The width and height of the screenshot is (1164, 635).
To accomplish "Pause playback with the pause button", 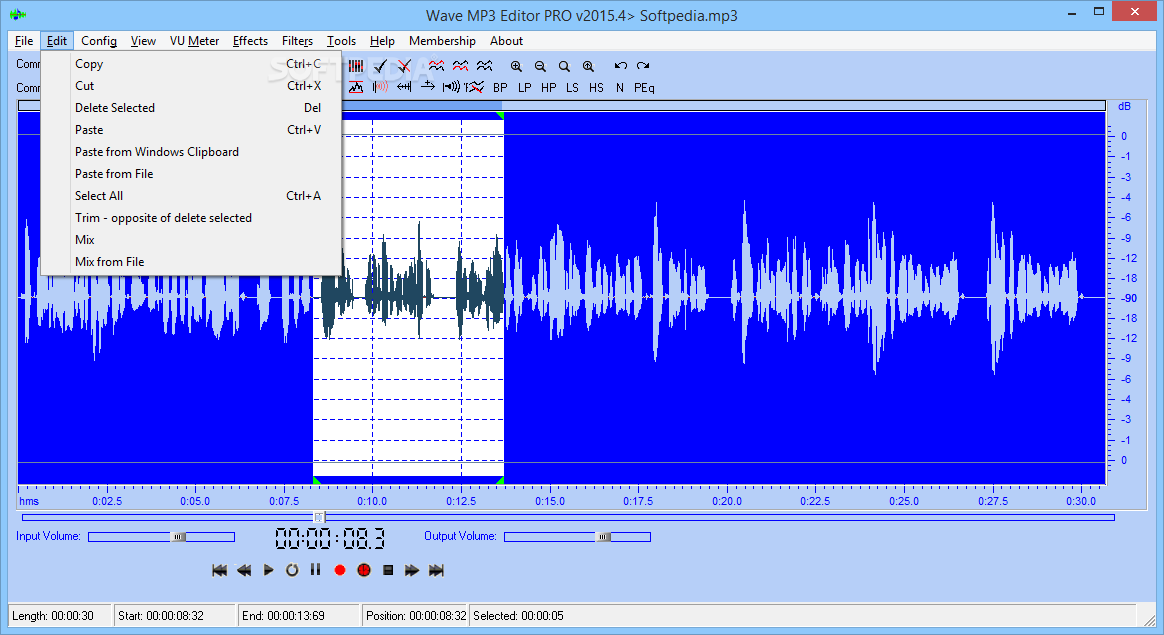I will click(315, 570).
